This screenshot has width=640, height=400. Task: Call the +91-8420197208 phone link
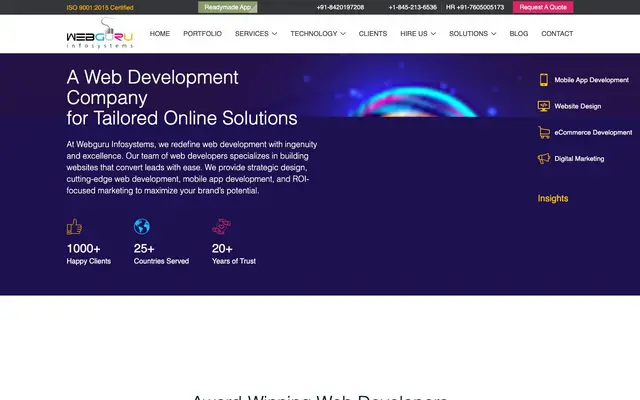(x=340, y=7)
